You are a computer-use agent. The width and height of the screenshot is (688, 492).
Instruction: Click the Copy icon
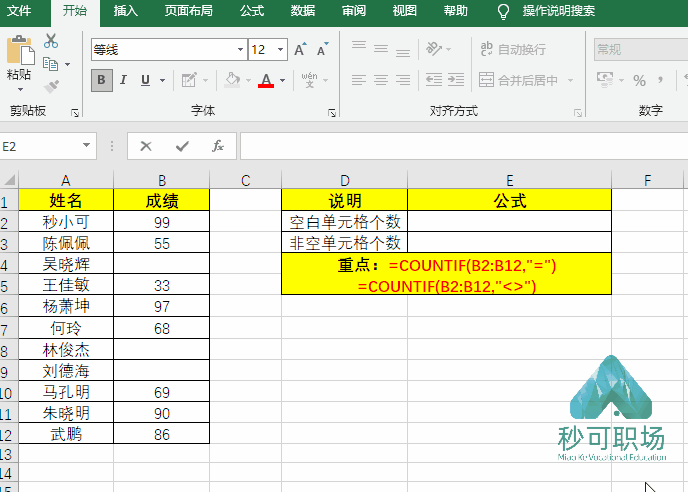[x=50, y=64]
